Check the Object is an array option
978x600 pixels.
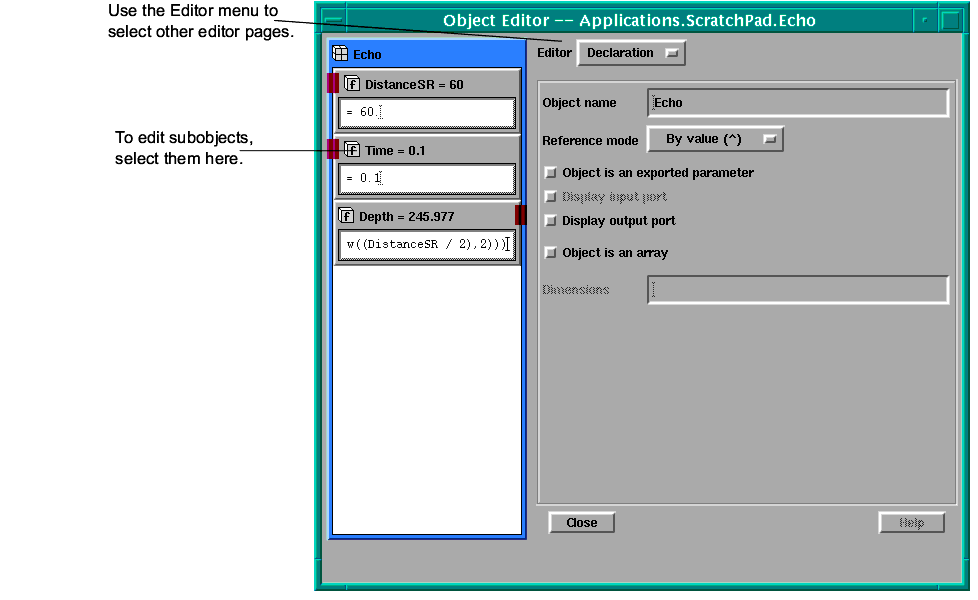coord(549,253)
